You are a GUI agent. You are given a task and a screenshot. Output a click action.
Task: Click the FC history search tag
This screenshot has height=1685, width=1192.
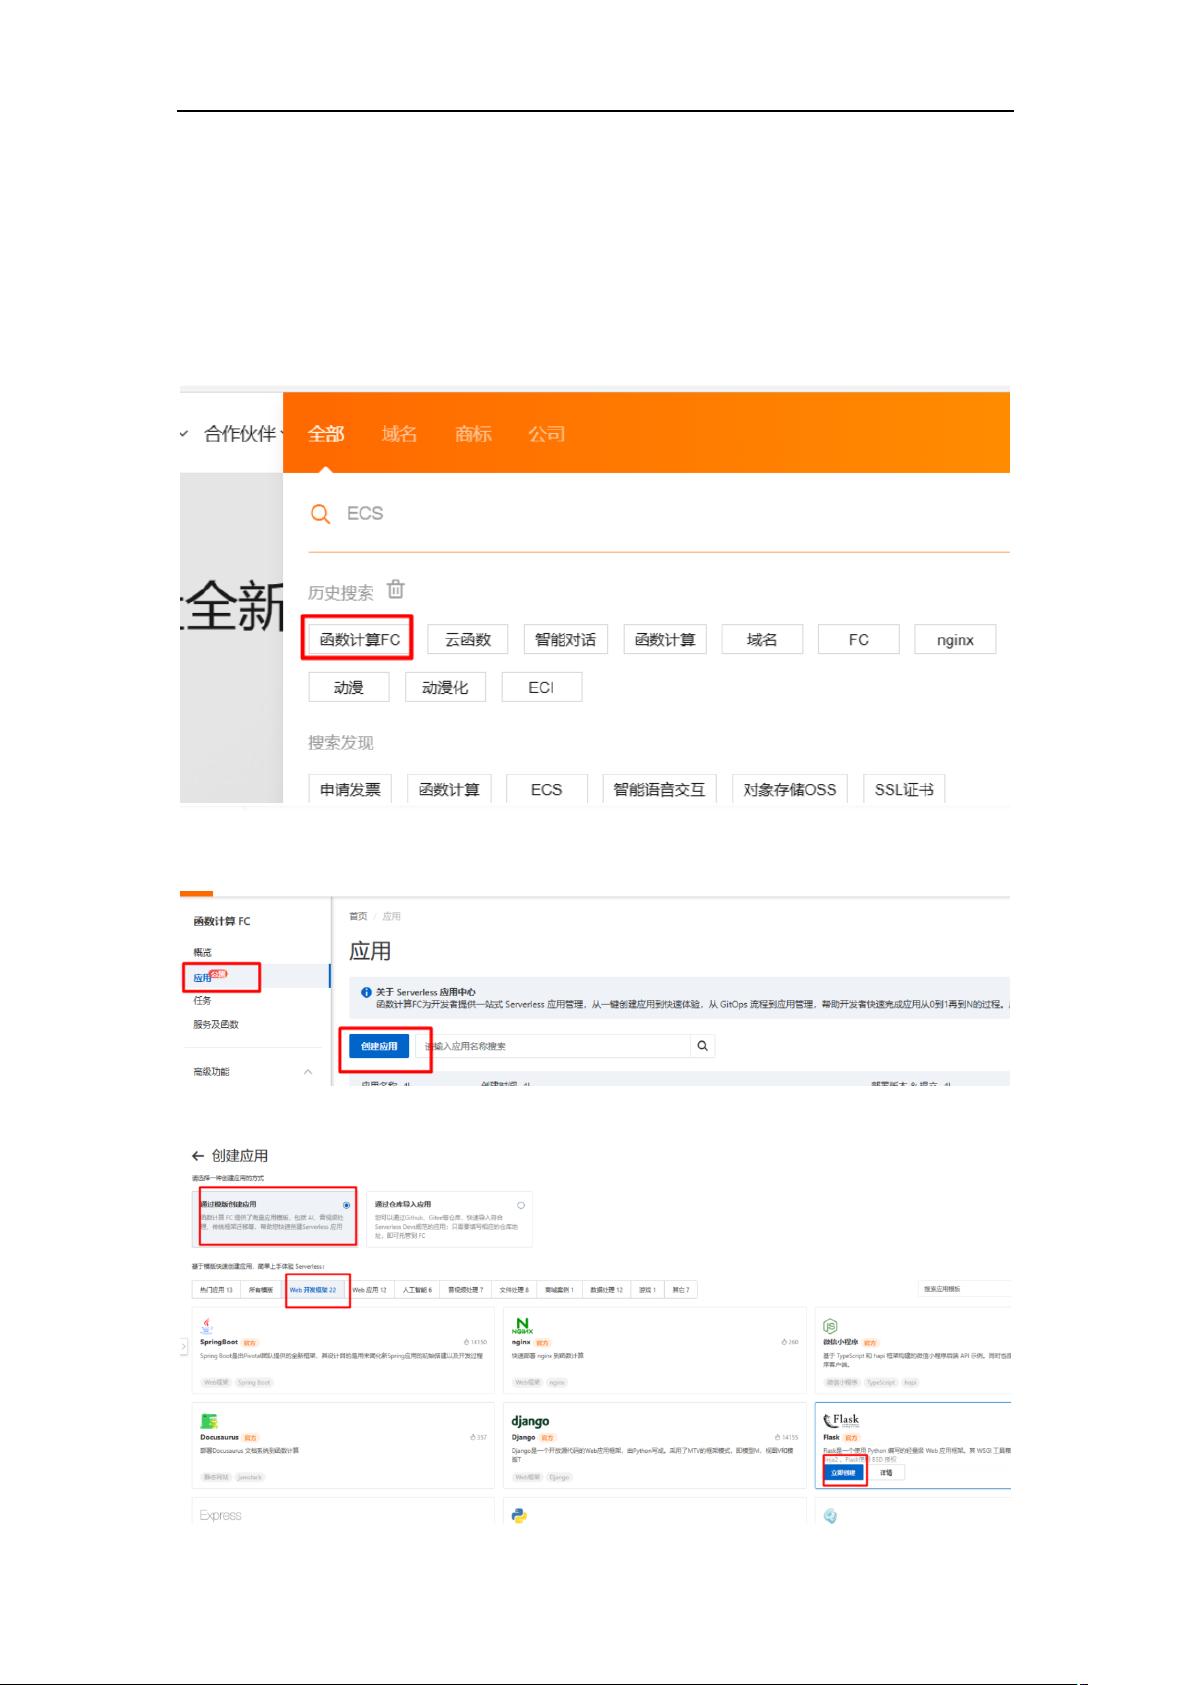[x=859, y=640]
